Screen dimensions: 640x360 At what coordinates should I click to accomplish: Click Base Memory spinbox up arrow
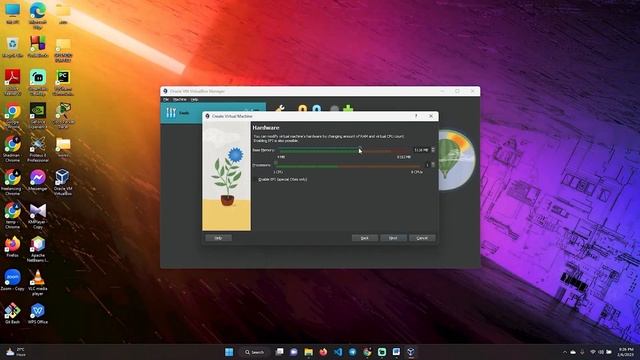point(433,149)
